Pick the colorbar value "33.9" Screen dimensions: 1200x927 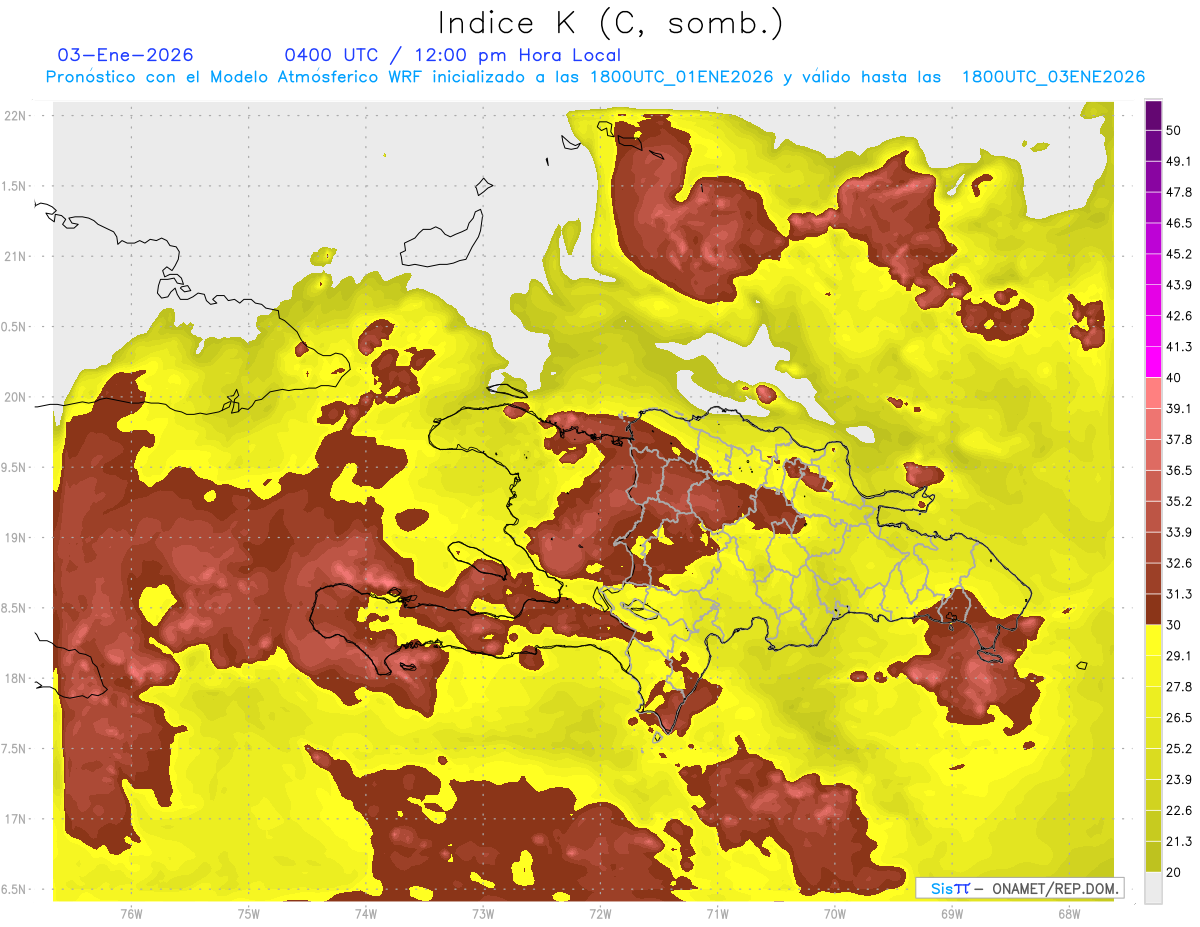click(1178, 532)
